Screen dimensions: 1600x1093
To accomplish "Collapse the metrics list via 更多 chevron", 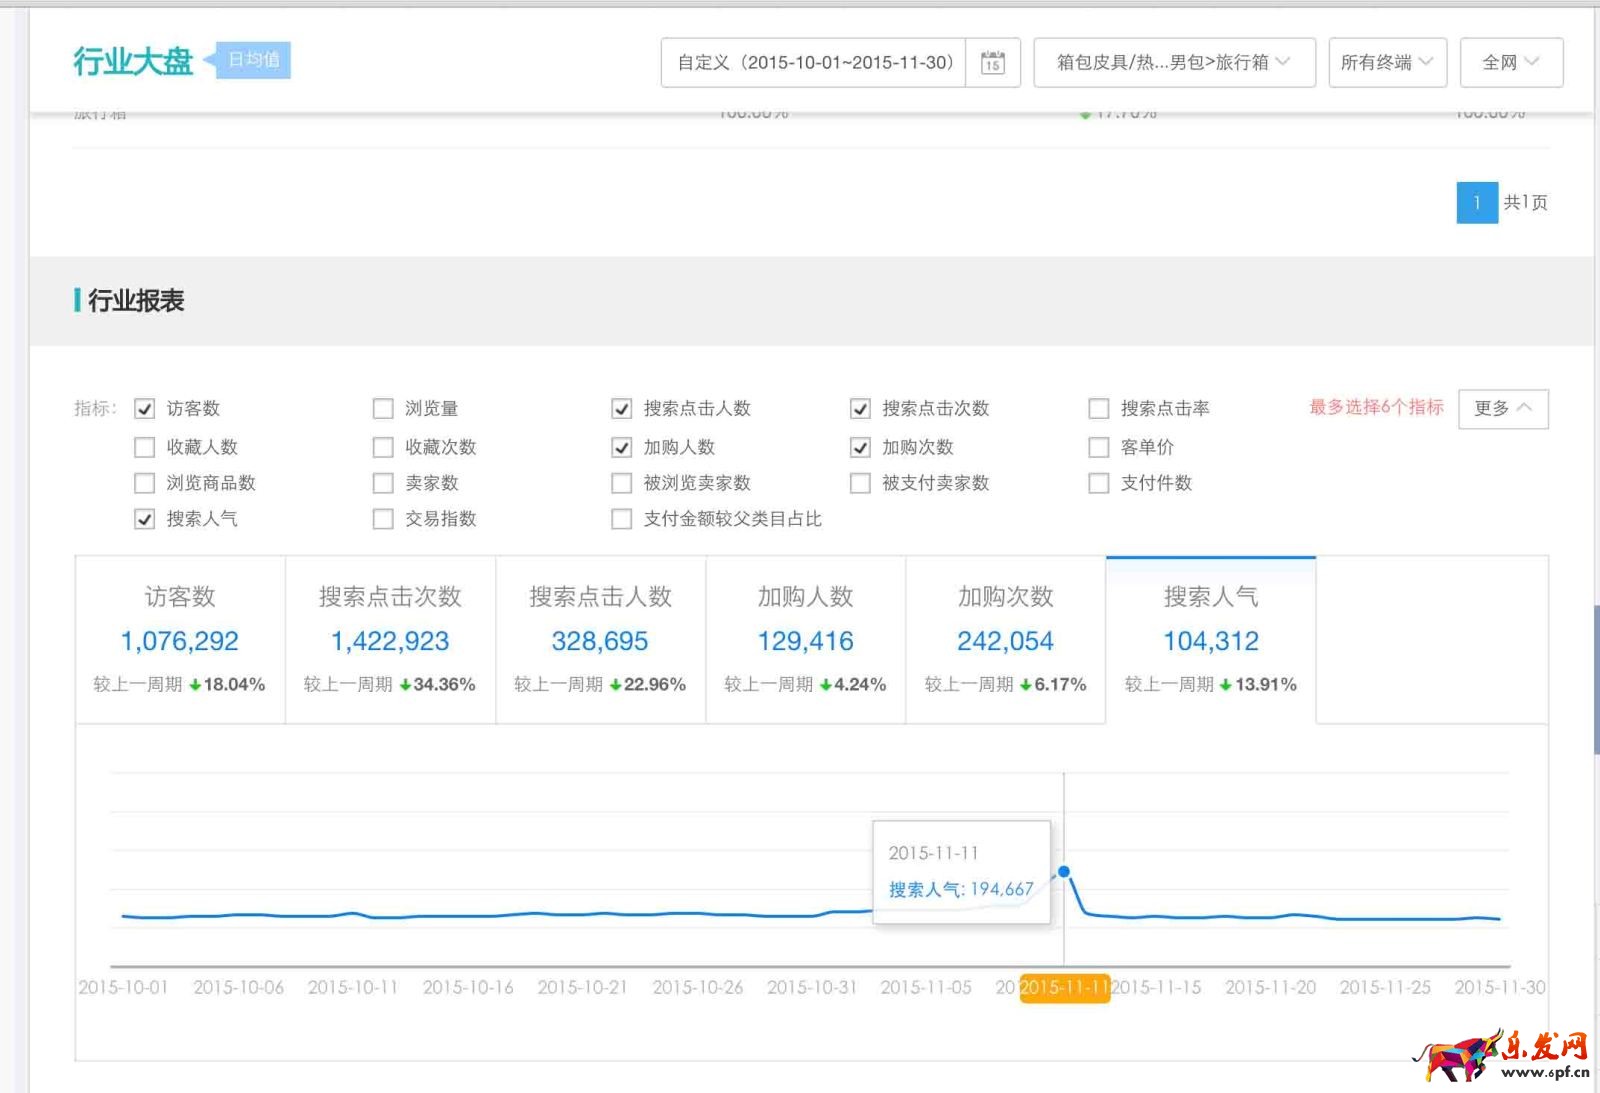I will pos(1503,408).
